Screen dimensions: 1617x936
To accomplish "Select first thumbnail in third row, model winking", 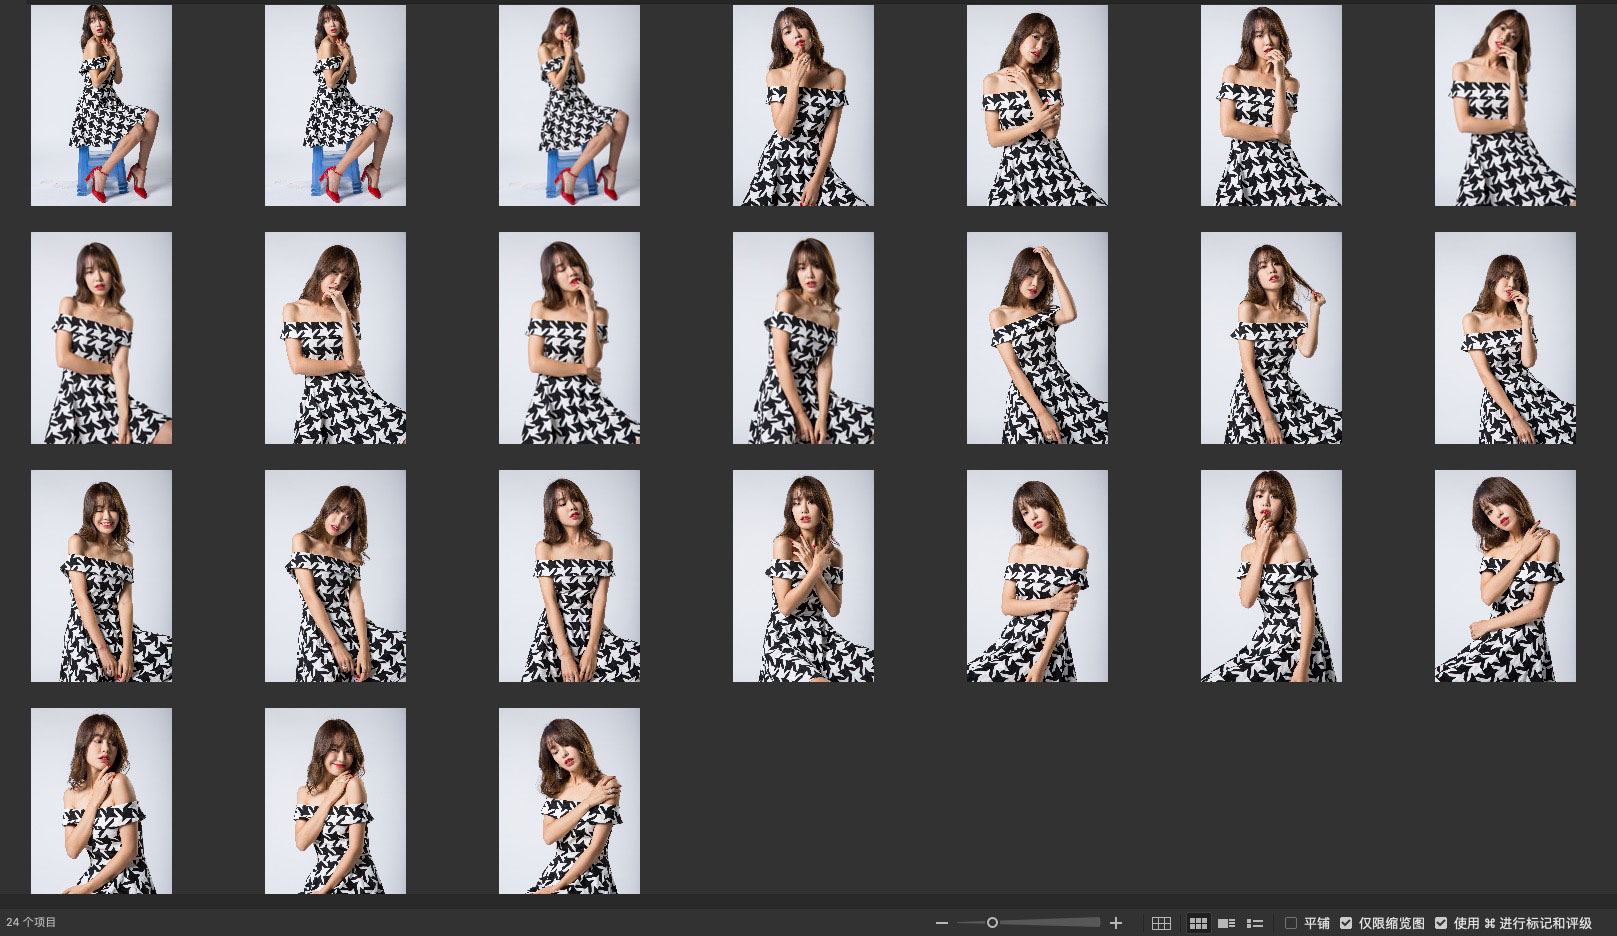I will point(101,576).
